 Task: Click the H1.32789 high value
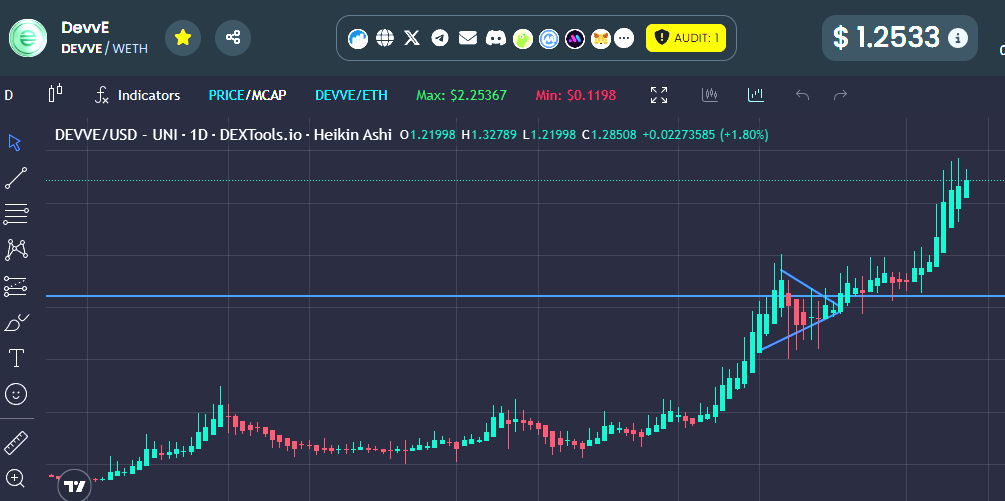point(489,135)
